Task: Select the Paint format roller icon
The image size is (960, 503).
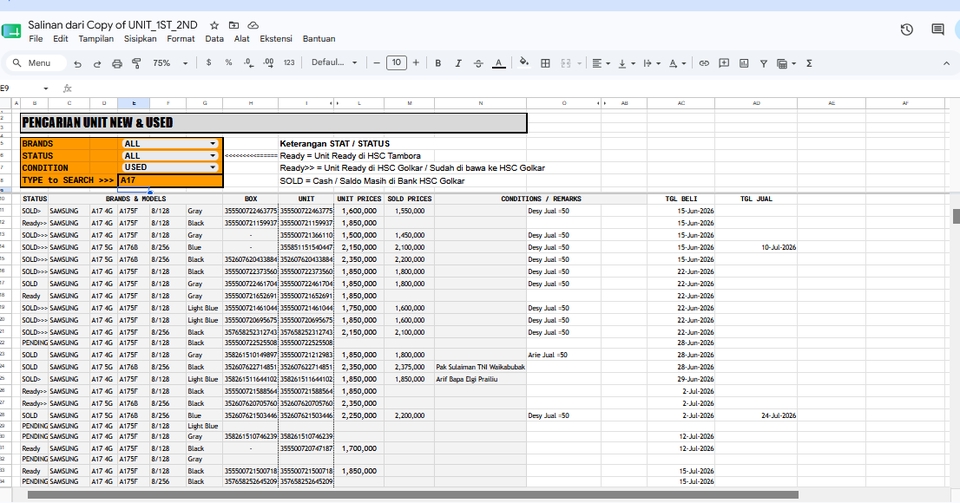Action: pyautogui.click(x=137, y=63)
